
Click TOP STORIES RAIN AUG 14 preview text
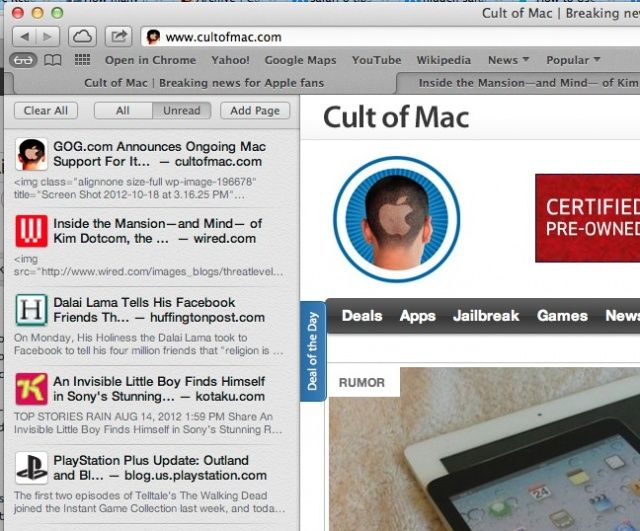149,423
